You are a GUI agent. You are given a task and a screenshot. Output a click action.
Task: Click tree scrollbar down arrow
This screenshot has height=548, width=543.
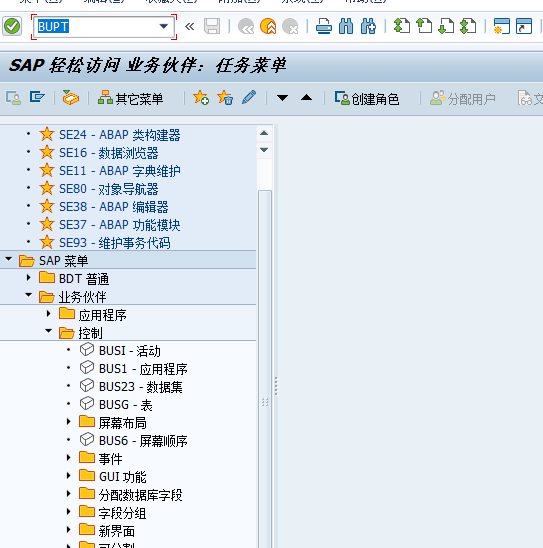click(264, 150)
